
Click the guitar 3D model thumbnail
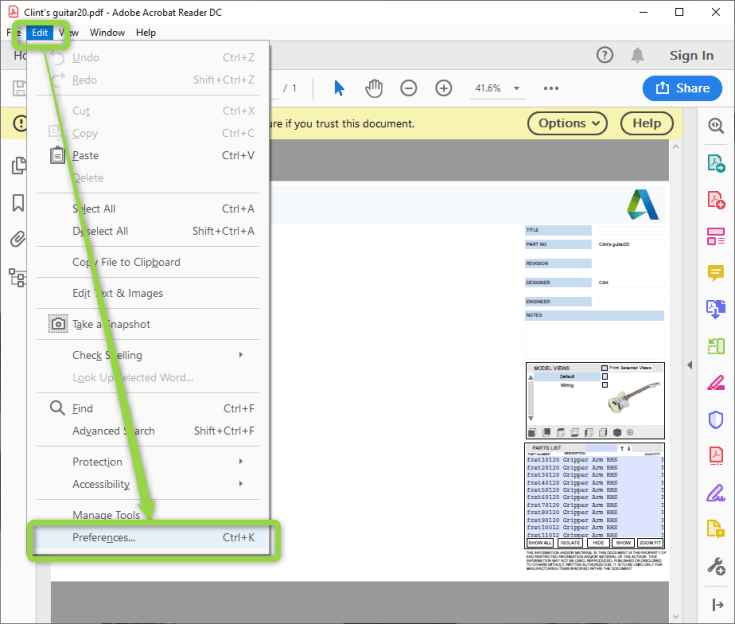tap(635, 397)
